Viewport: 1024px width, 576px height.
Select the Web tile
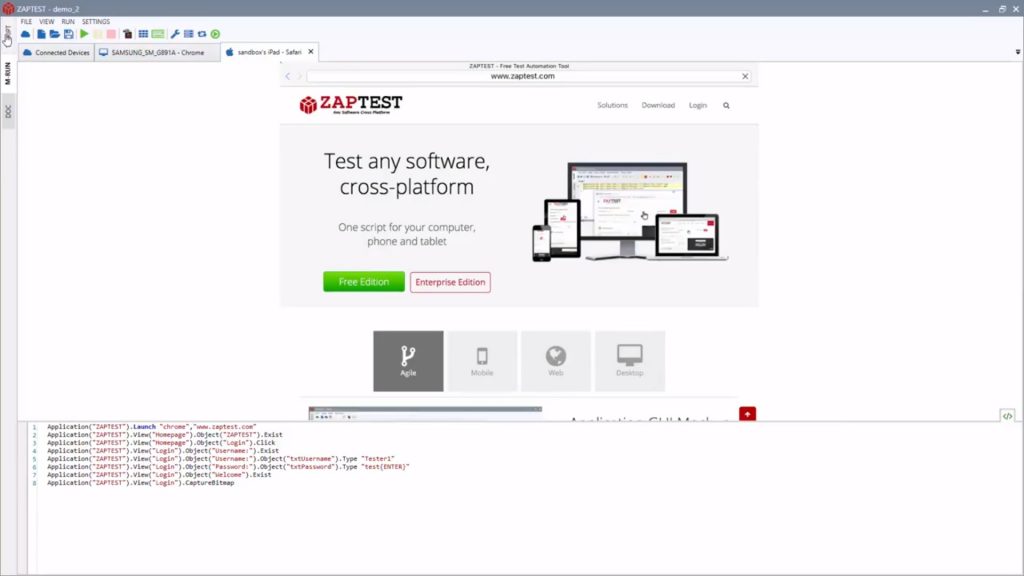[556, 361]
